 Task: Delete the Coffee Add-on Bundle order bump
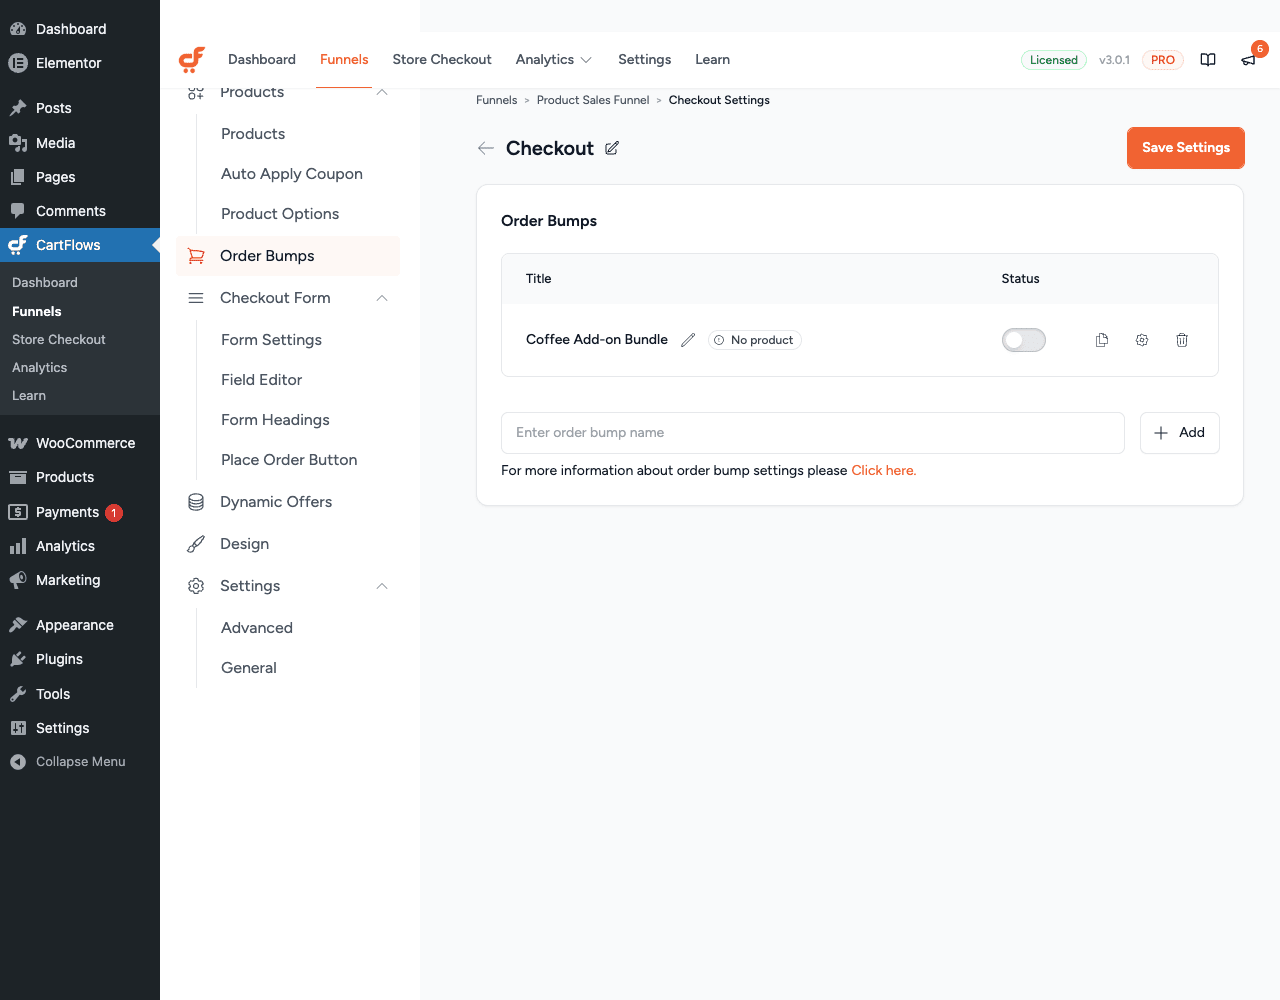pos(1182,340)
